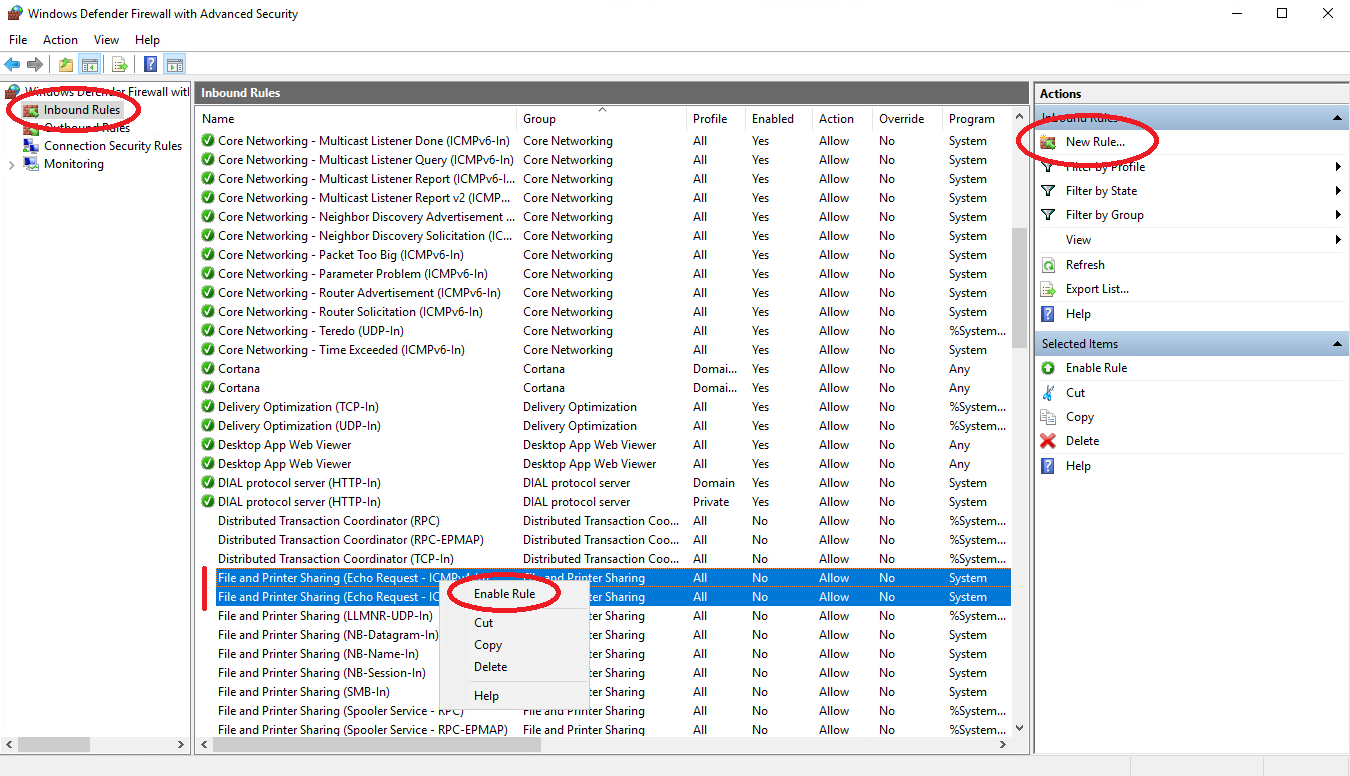1350x776 pixels.
Task: Click the Back arrow in the toolbar
Action: point(12,64)
